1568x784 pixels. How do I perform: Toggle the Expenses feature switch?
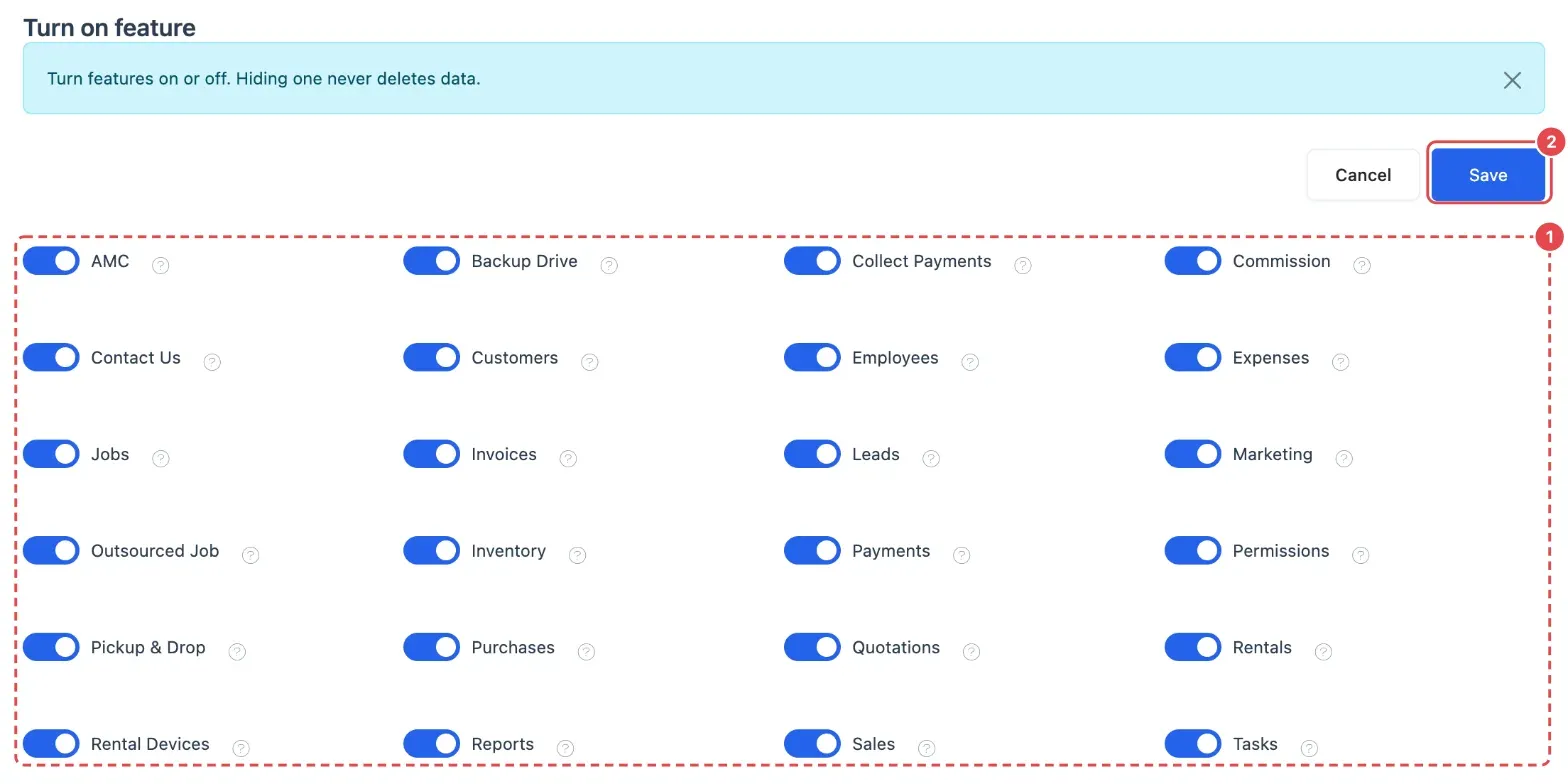[1193, 357]
